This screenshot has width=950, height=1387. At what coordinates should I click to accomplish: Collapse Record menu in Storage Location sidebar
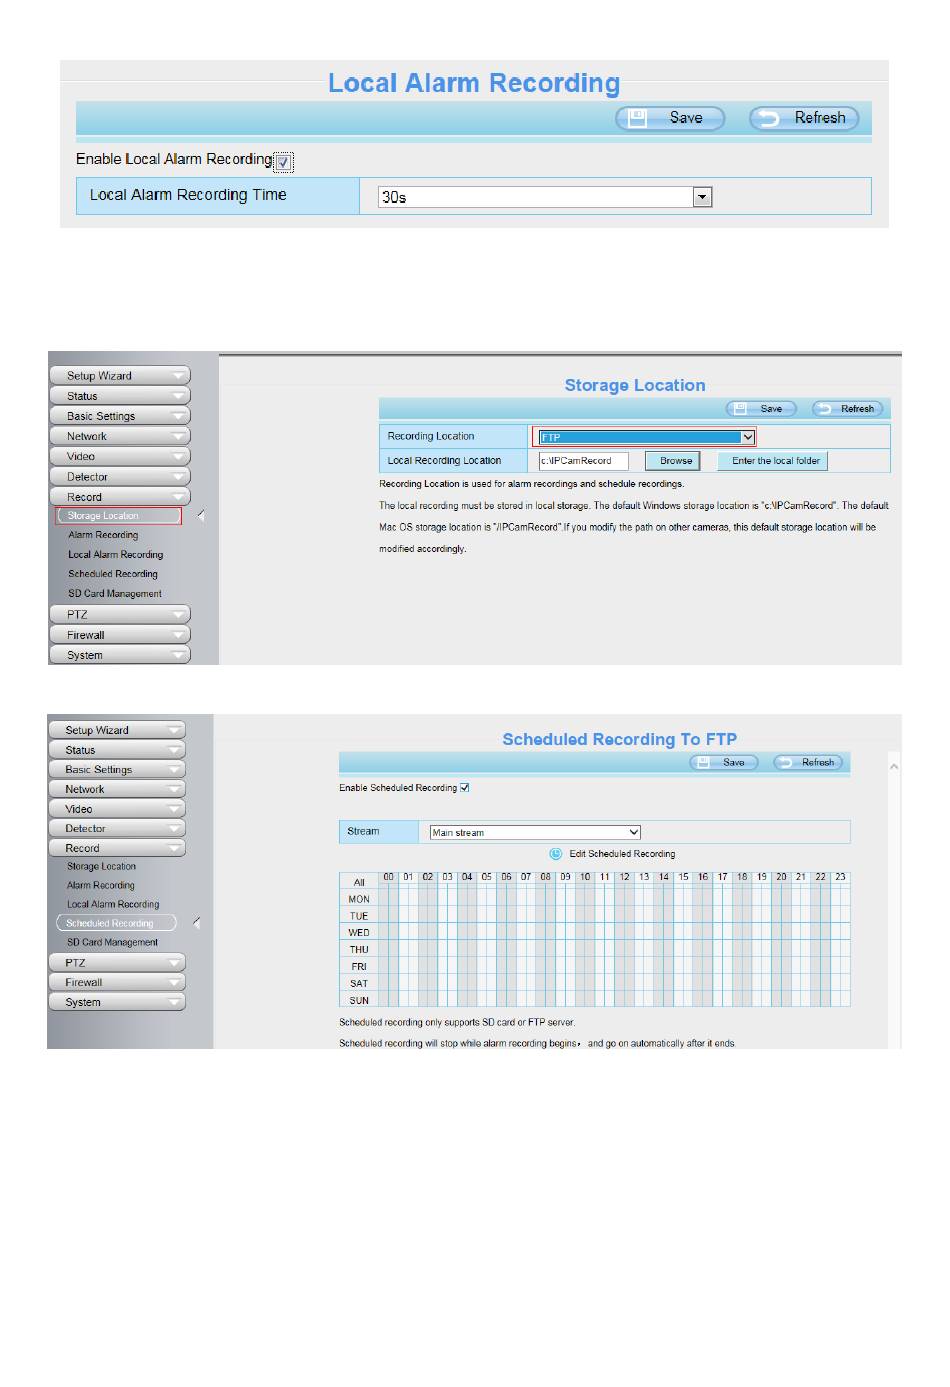click(x=119, y=497)
